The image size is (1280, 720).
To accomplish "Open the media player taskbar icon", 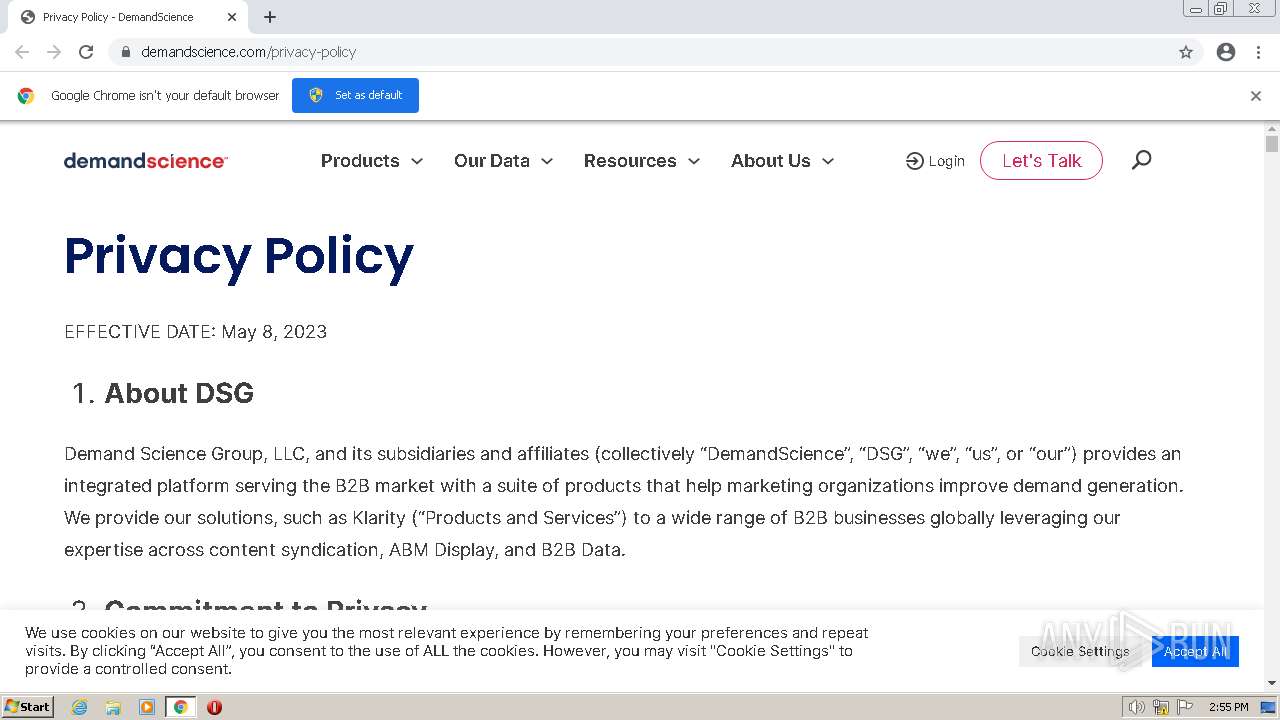I will pos(147,707).
